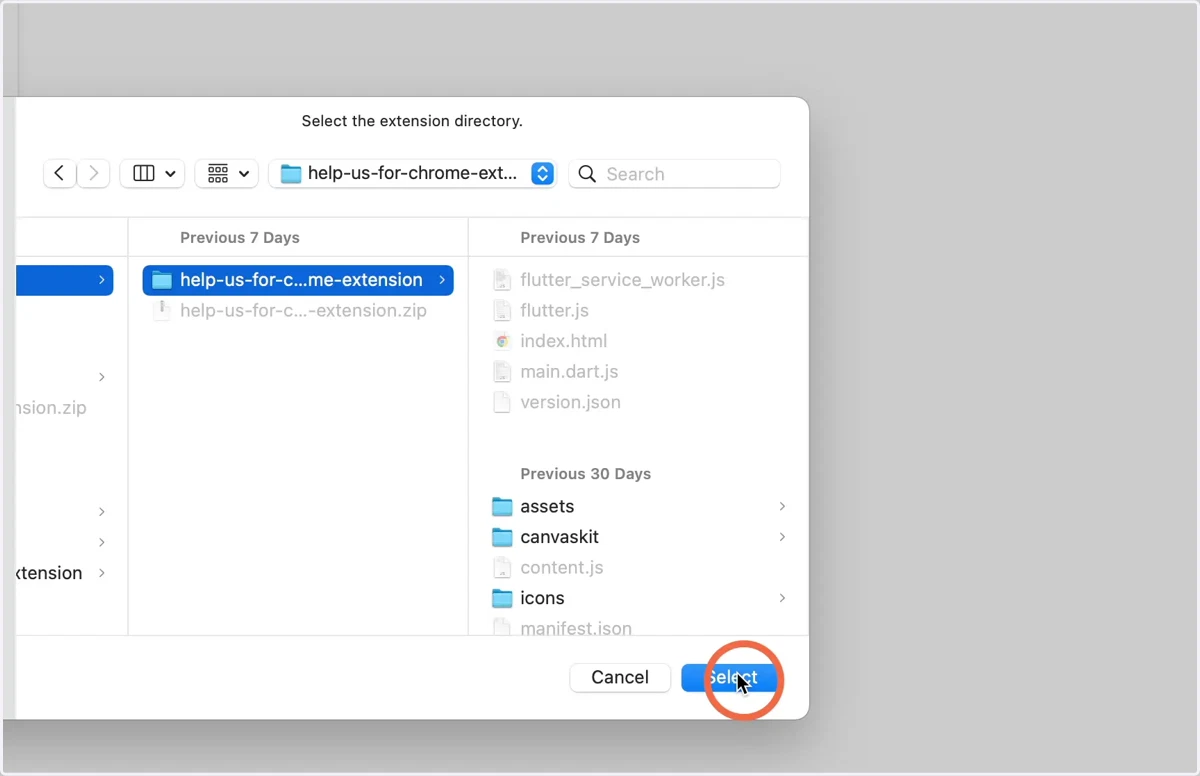Screen dimensions: 1200x776
Task: Click the content.js file icon
Action: [x=502, y=567]
